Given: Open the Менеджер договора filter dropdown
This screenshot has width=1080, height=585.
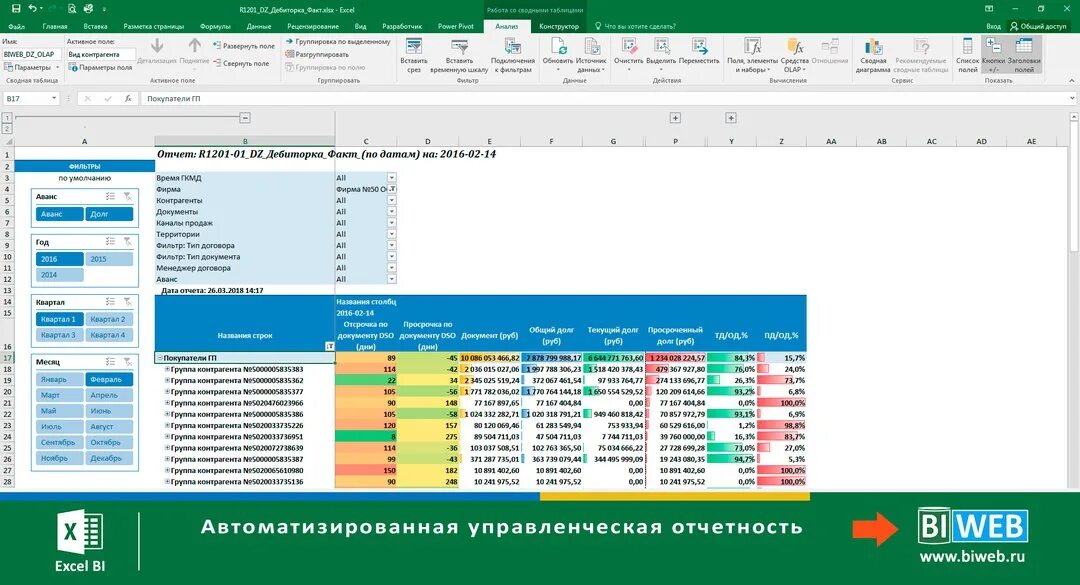Looking at the screenshot, I should pyautogui.click(x=391, y=268).
